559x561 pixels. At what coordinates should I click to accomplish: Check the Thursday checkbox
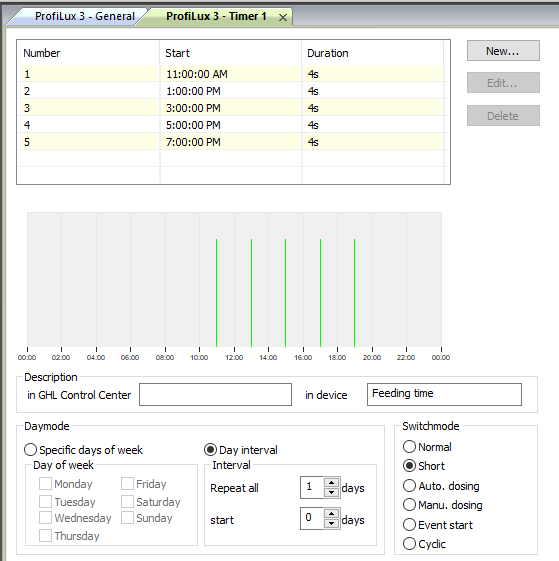[x=45, y=536]
